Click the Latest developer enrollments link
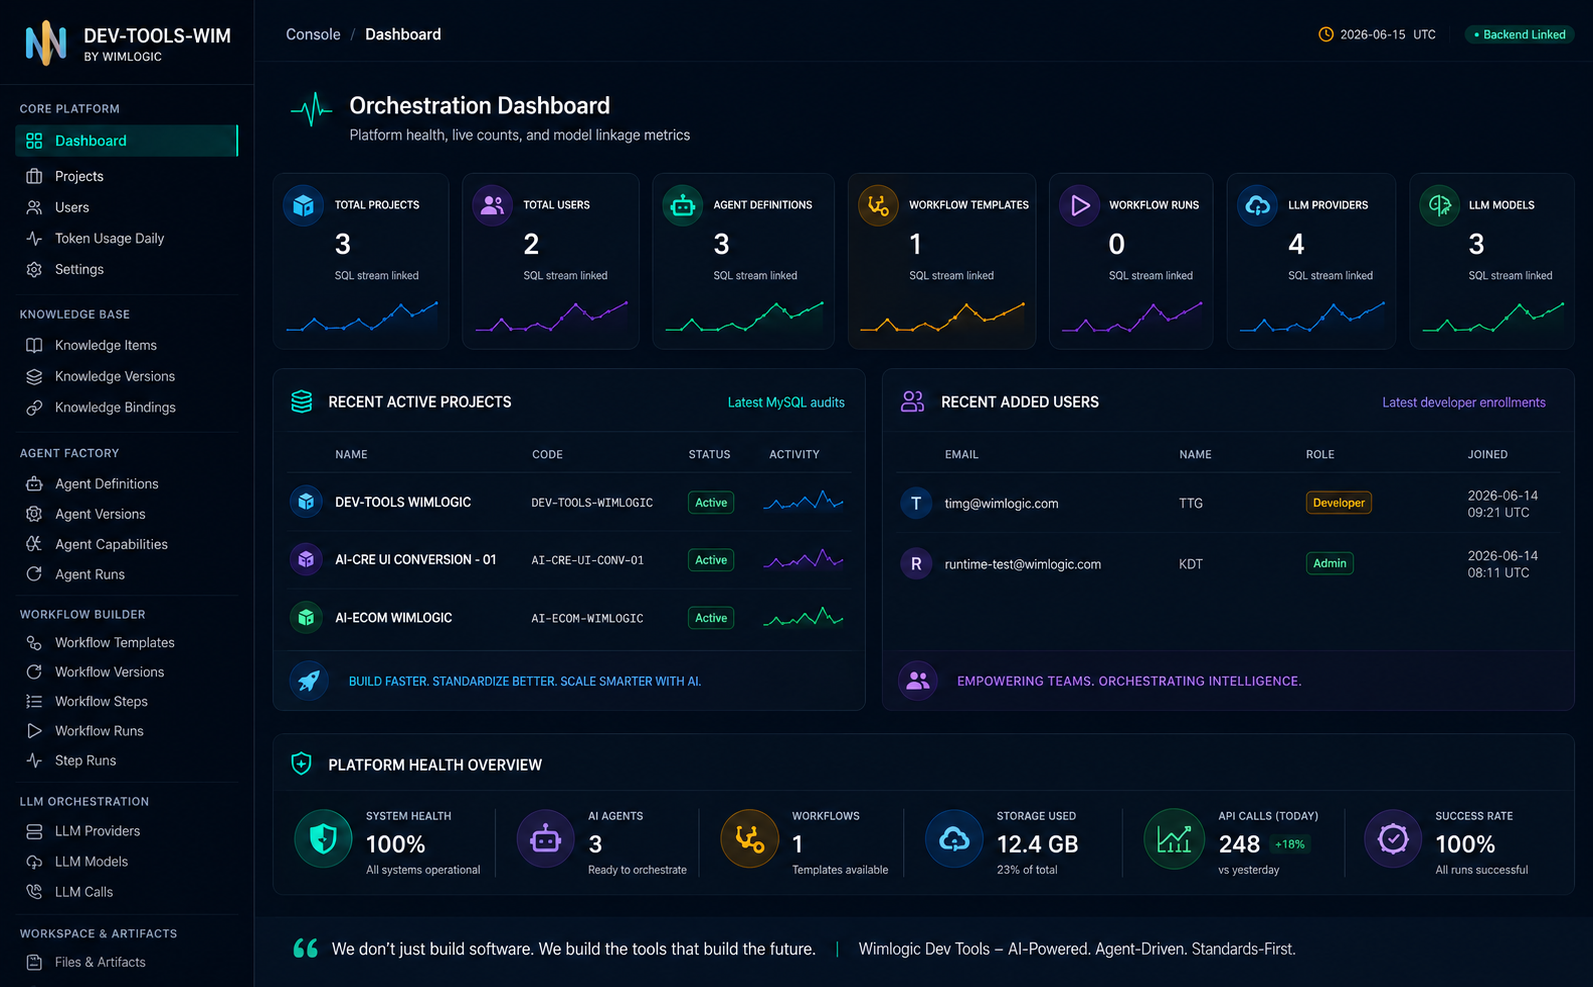The image size is (1593, 987). tap(1464, 402)
